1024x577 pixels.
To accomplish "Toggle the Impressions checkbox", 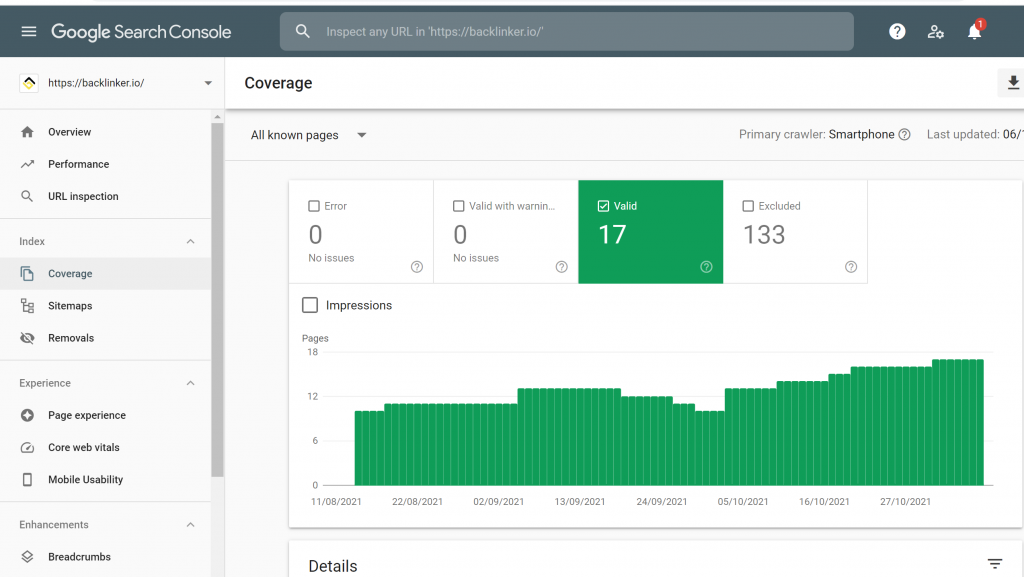I will pos(310,305).
